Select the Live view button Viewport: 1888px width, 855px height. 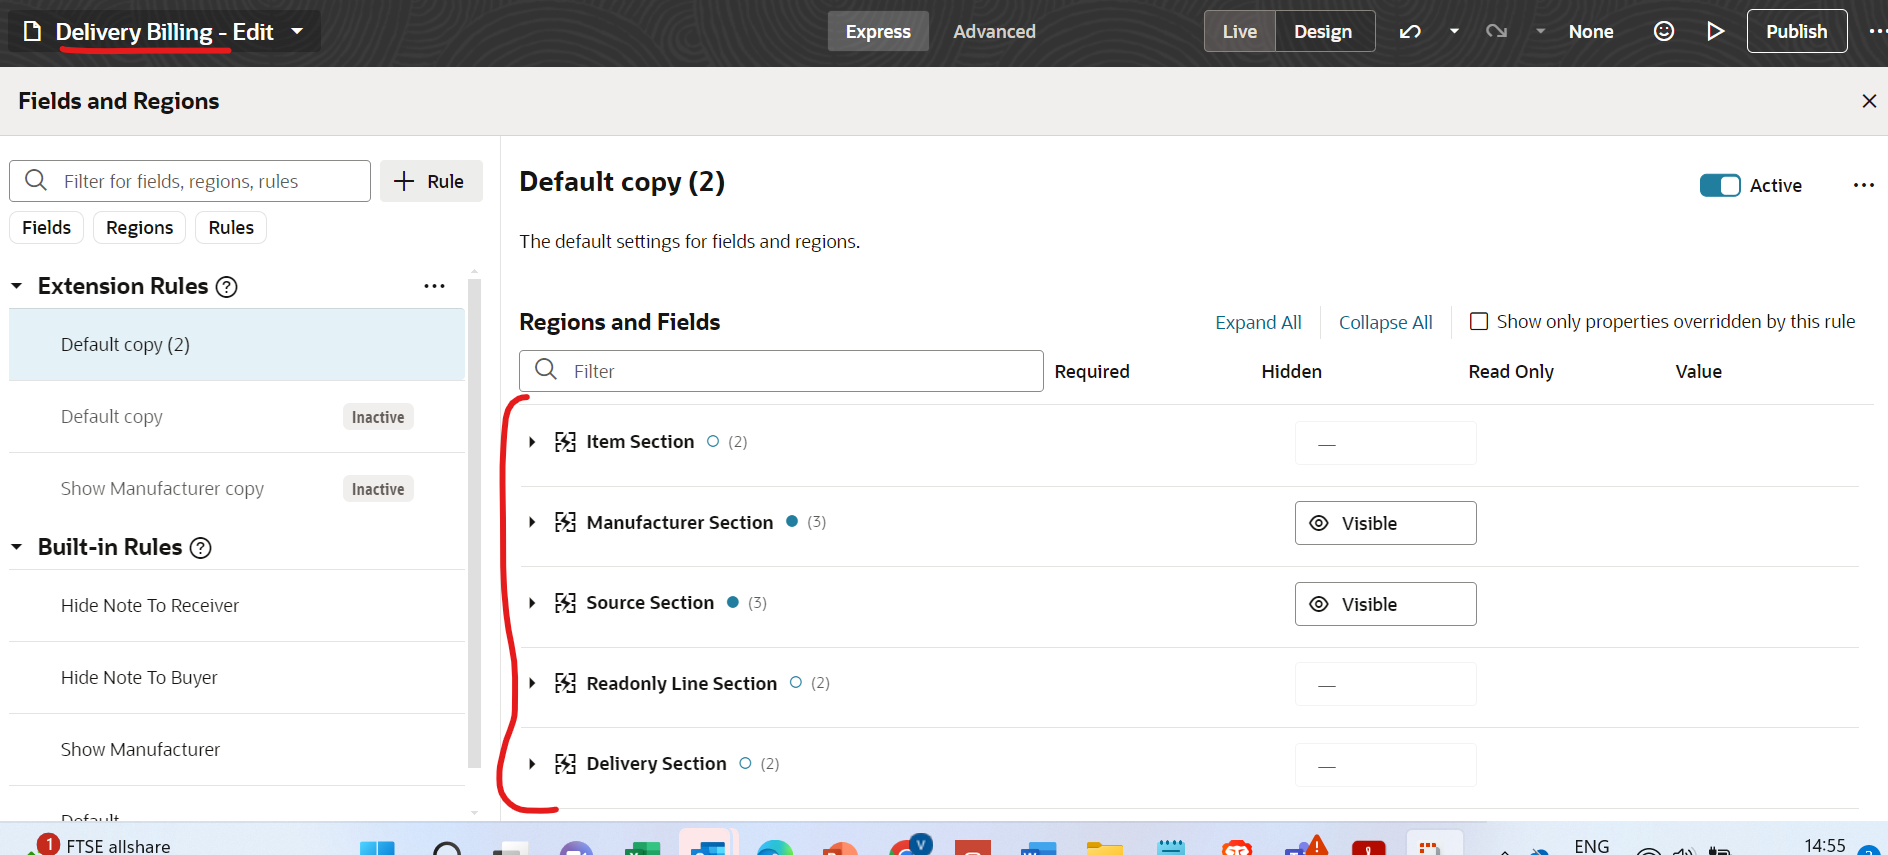(1239, 31)
